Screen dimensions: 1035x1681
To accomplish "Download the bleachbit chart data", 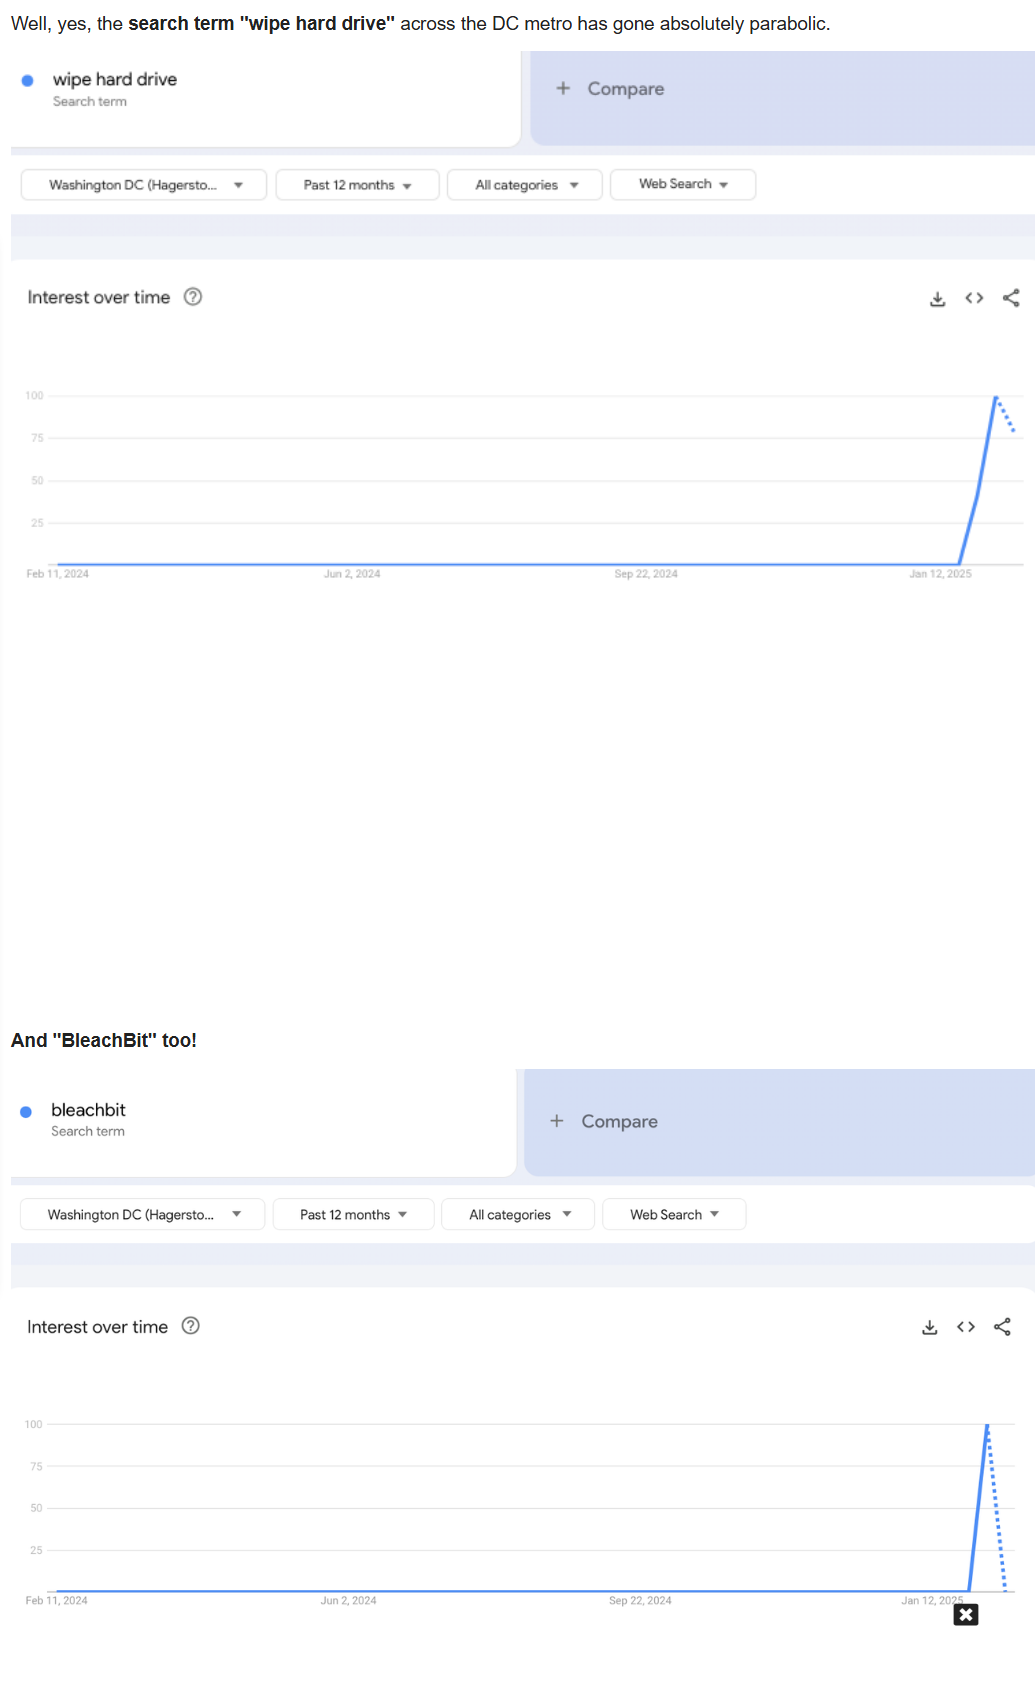I will [930, 1327].
